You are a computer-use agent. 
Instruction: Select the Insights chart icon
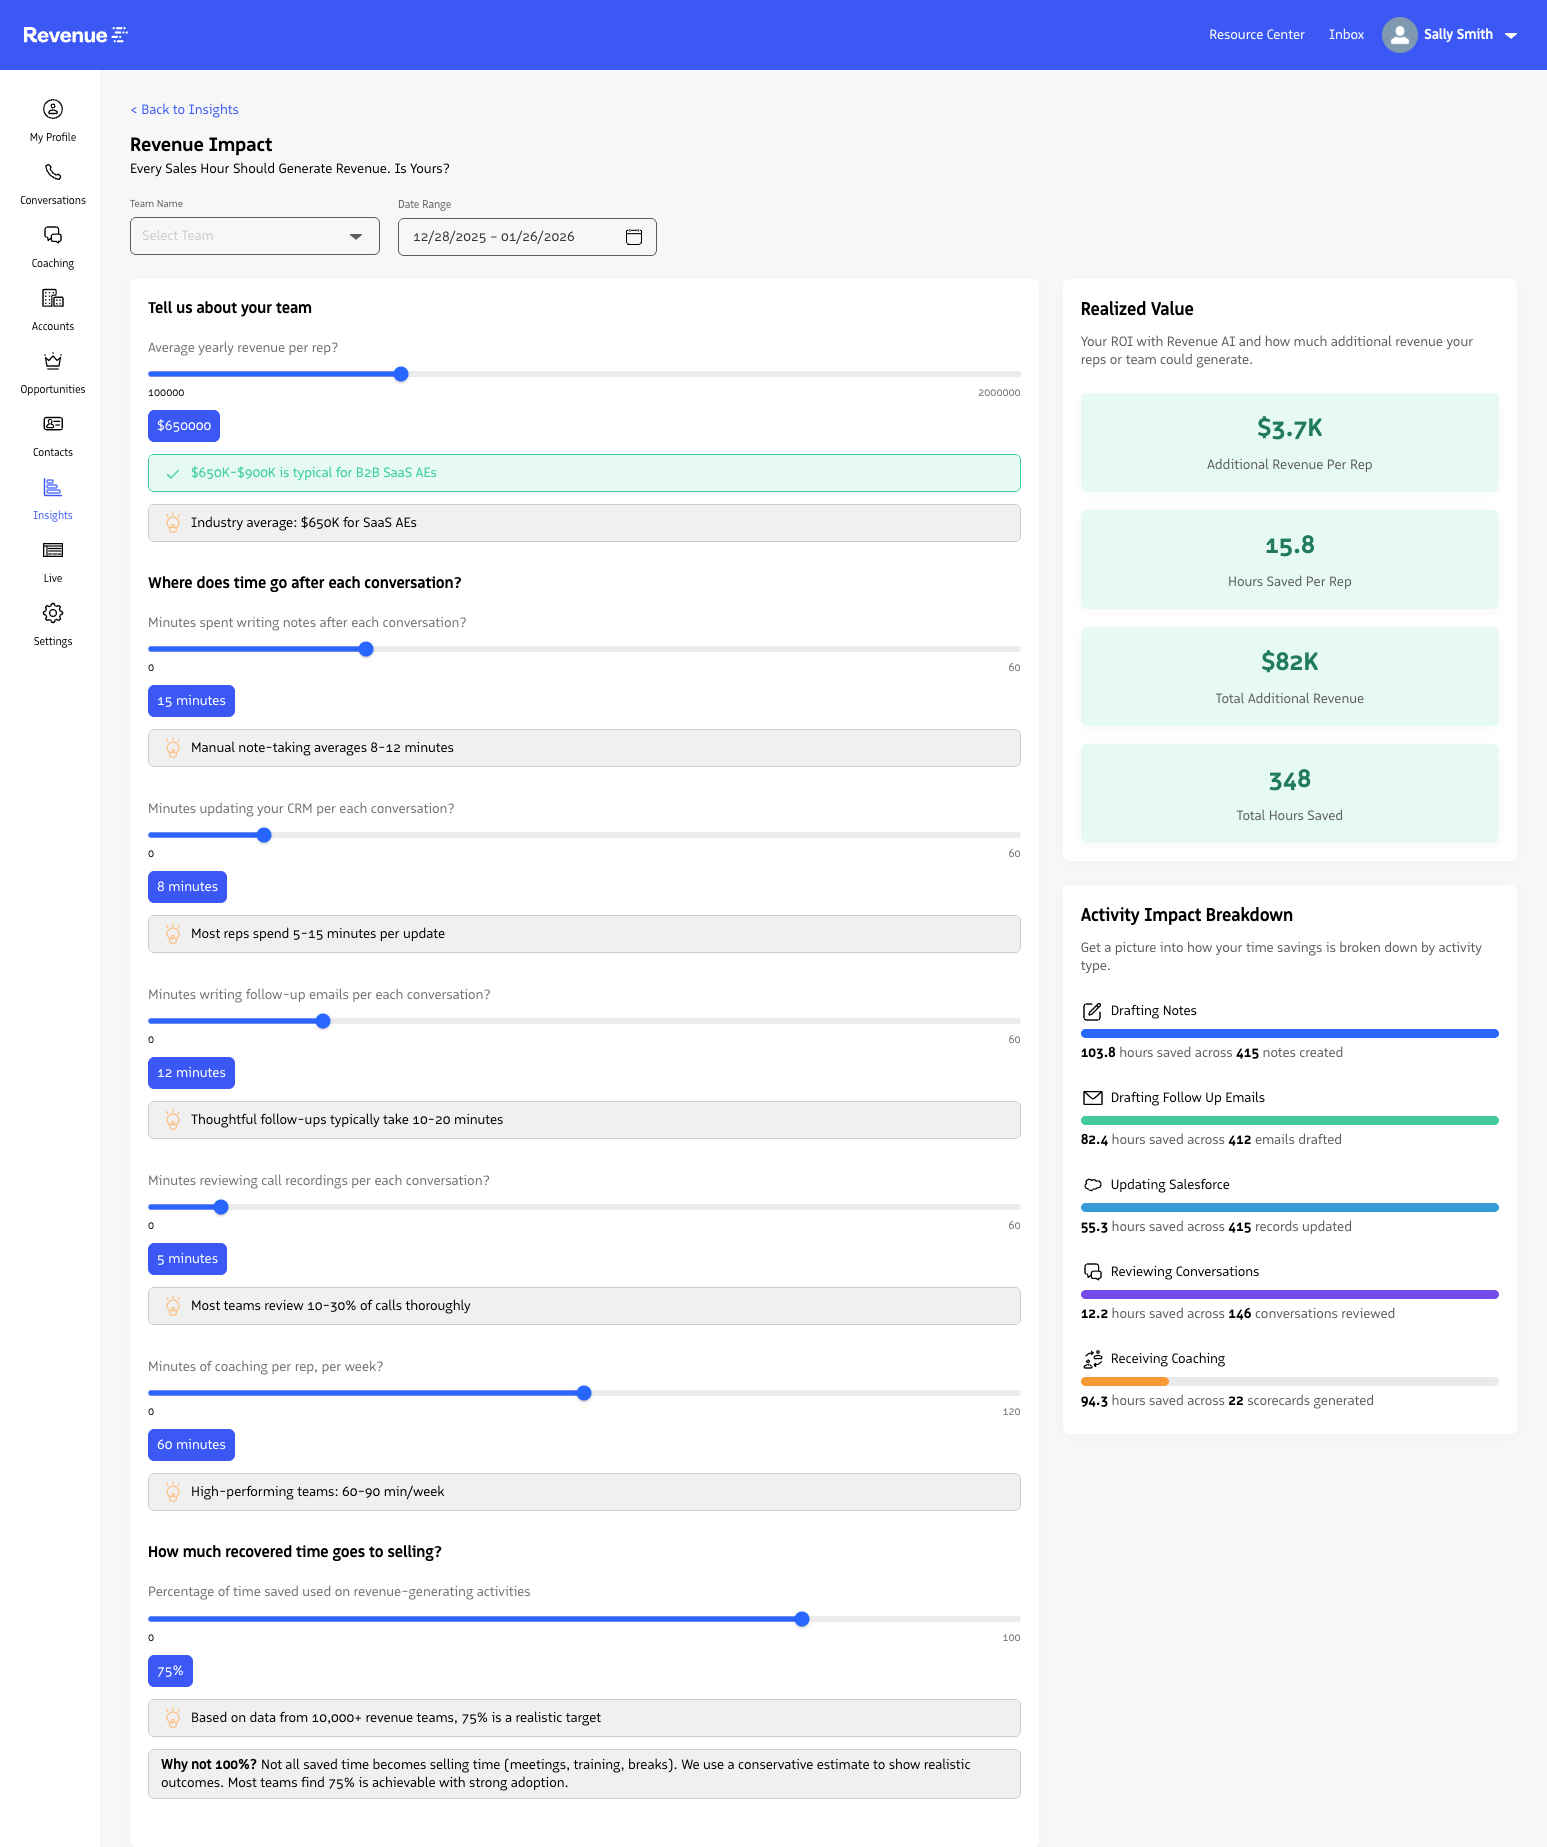[53, 487]
